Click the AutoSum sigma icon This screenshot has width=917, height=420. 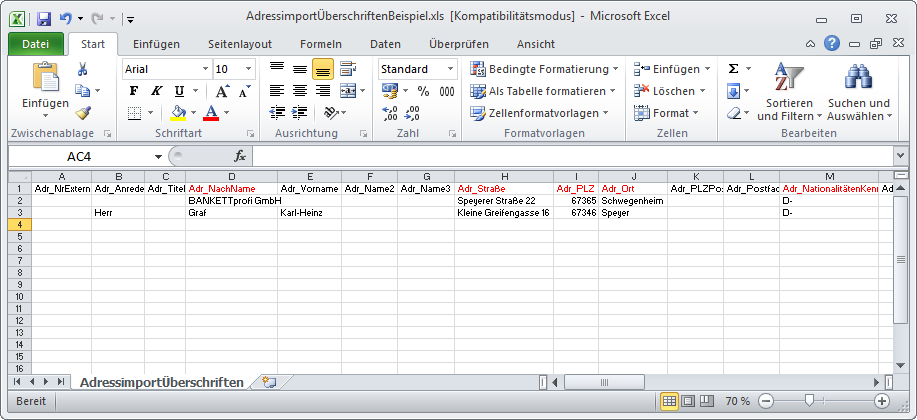733,69
